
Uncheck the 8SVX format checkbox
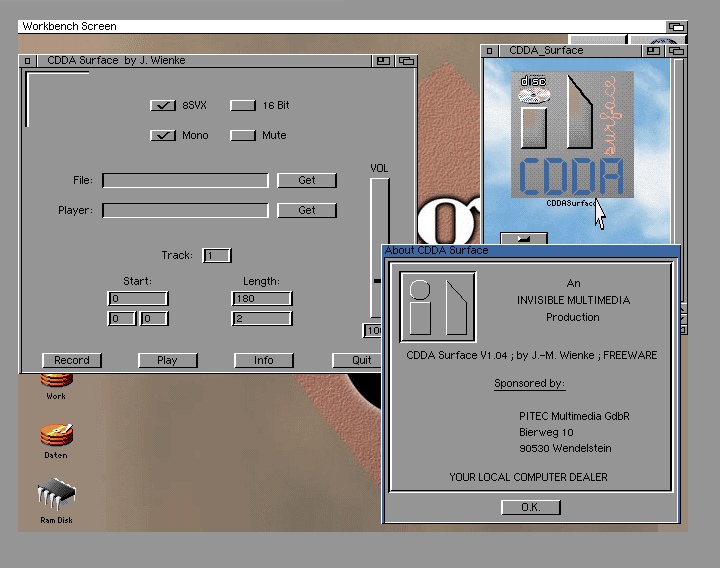click(x=163, y=105)
